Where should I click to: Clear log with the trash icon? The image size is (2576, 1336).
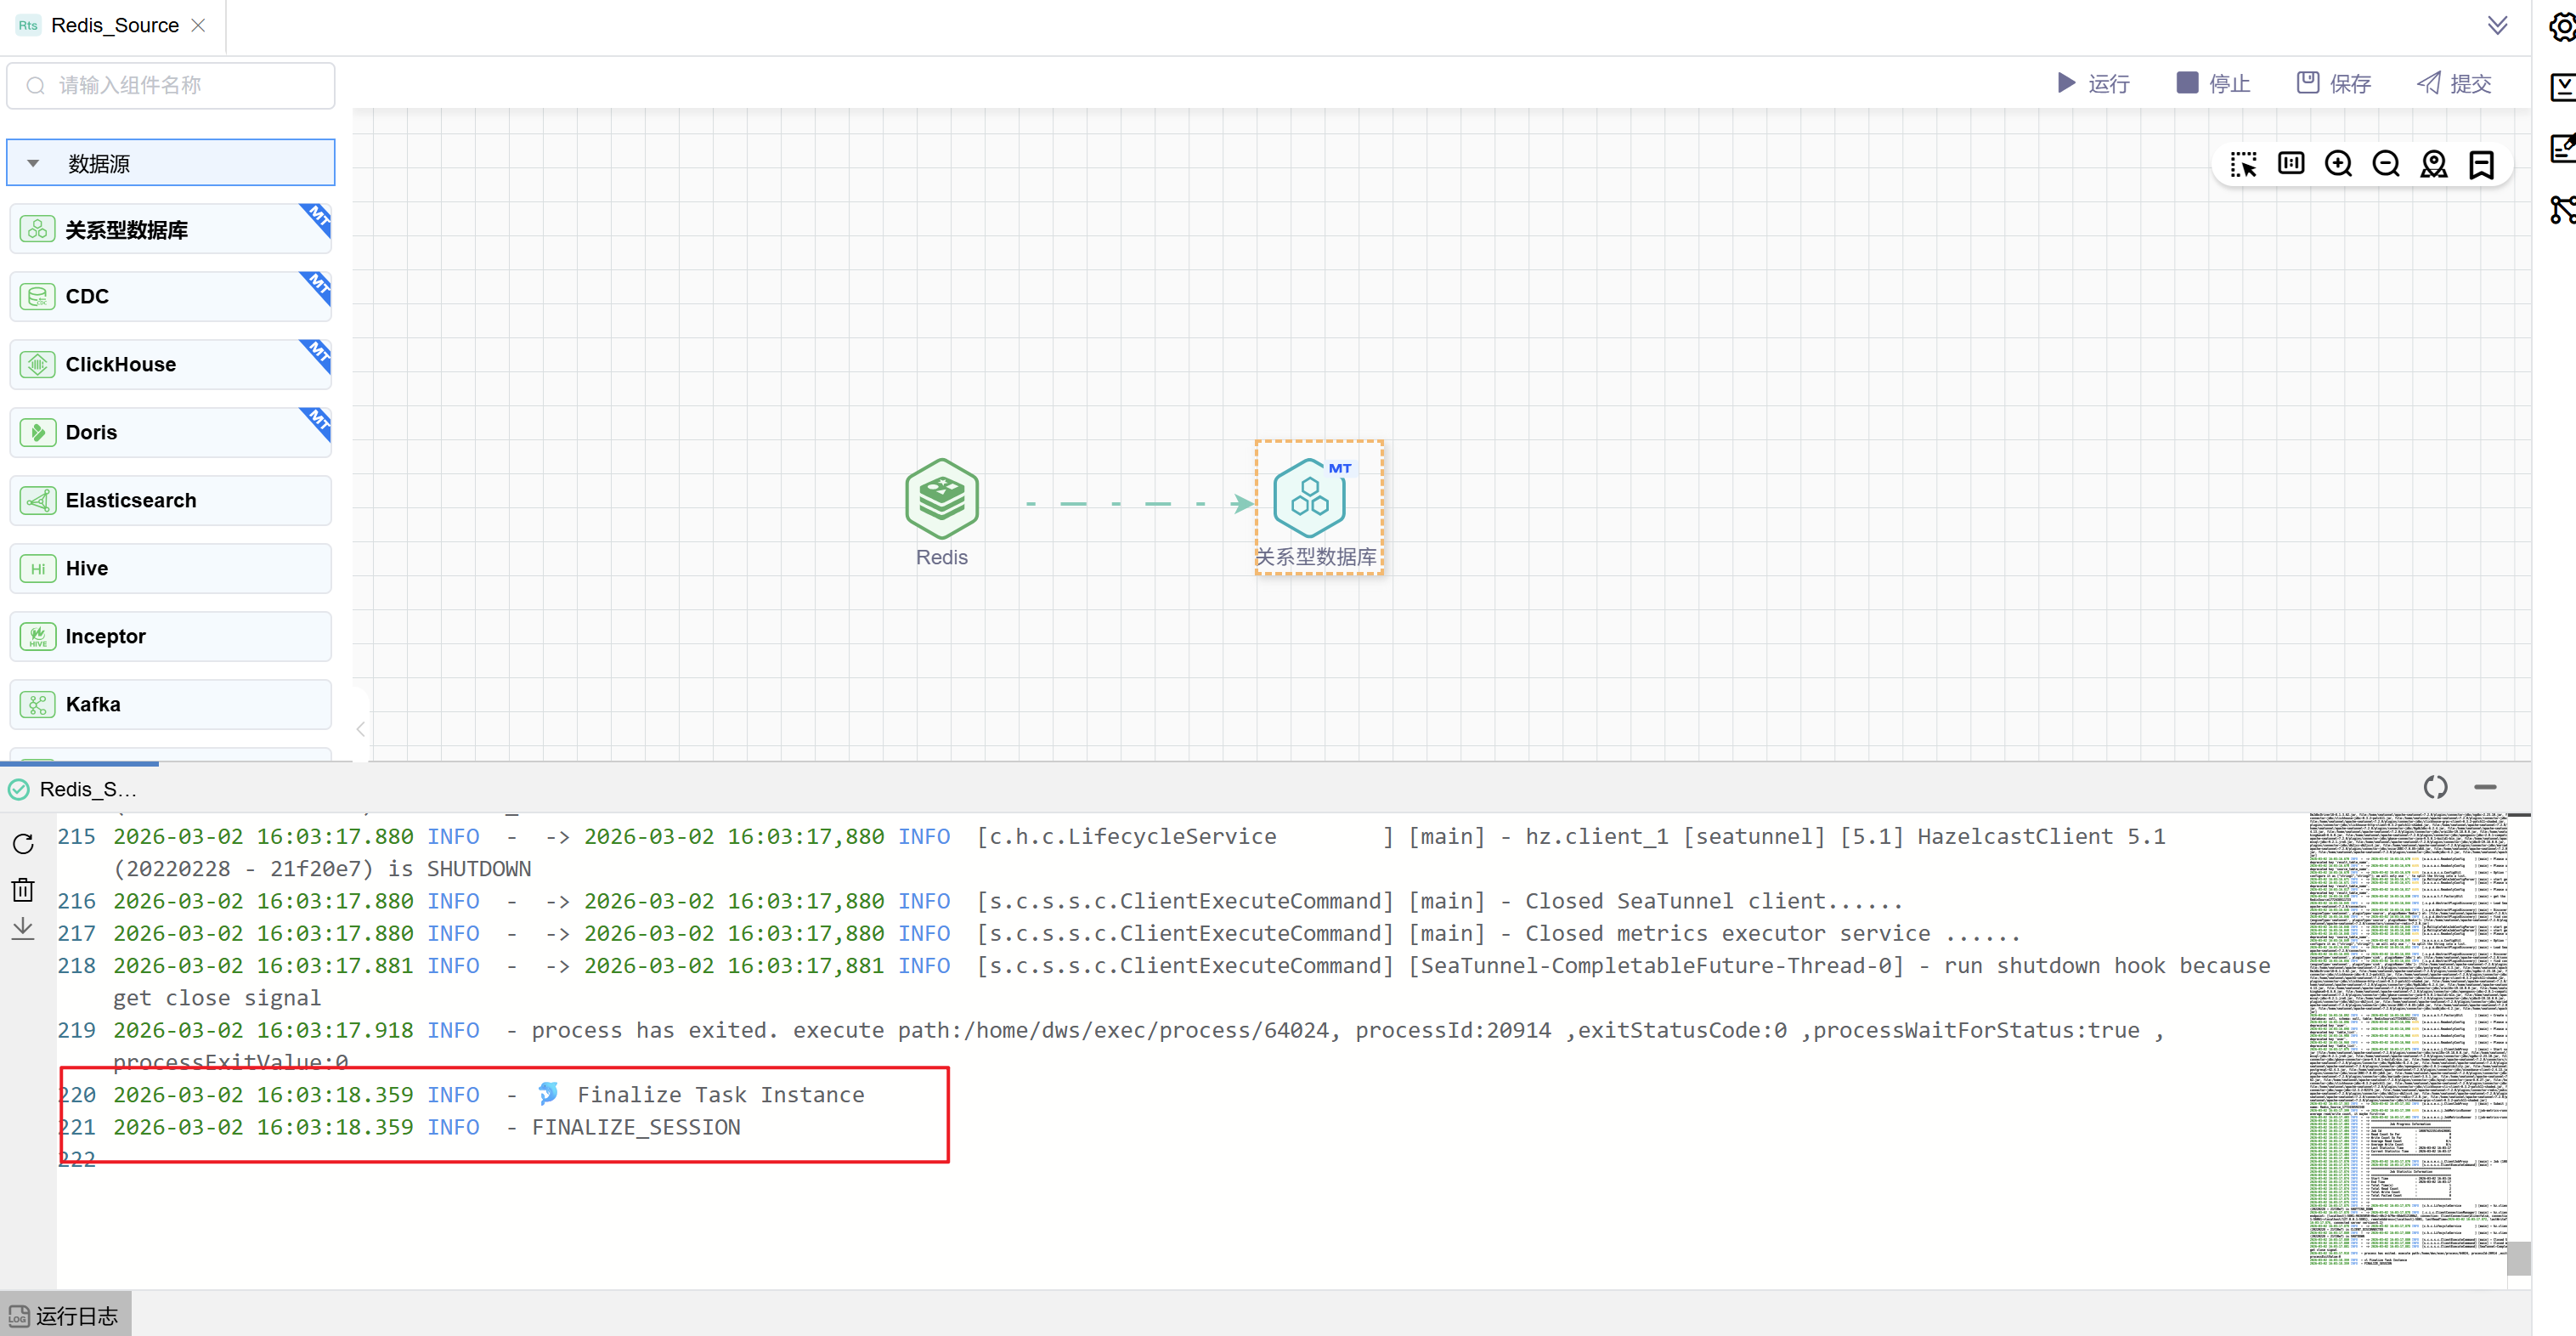pyautogui.click(x=23, y=888)
